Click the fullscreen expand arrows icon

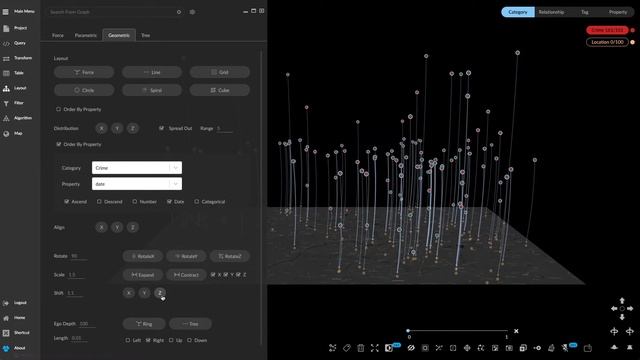[x=374, y=348]
